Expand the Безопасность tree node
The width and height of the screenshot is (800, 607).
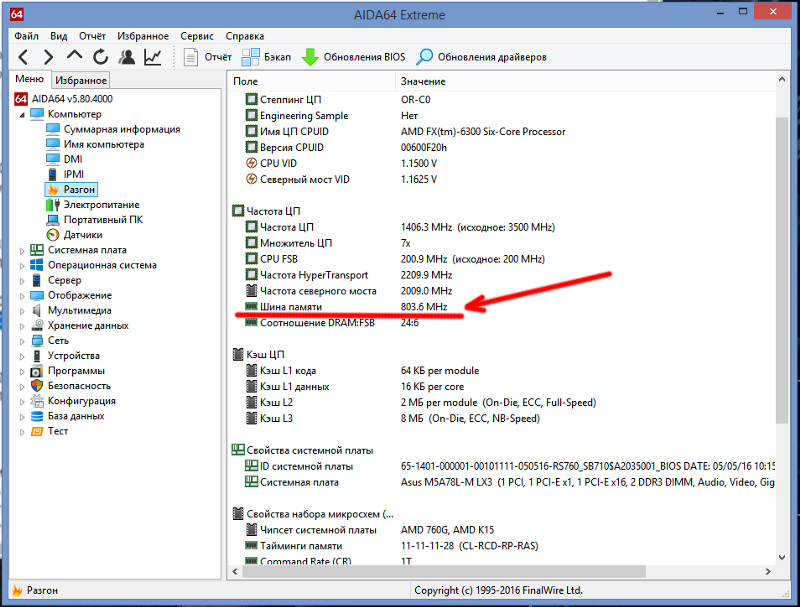22,386
